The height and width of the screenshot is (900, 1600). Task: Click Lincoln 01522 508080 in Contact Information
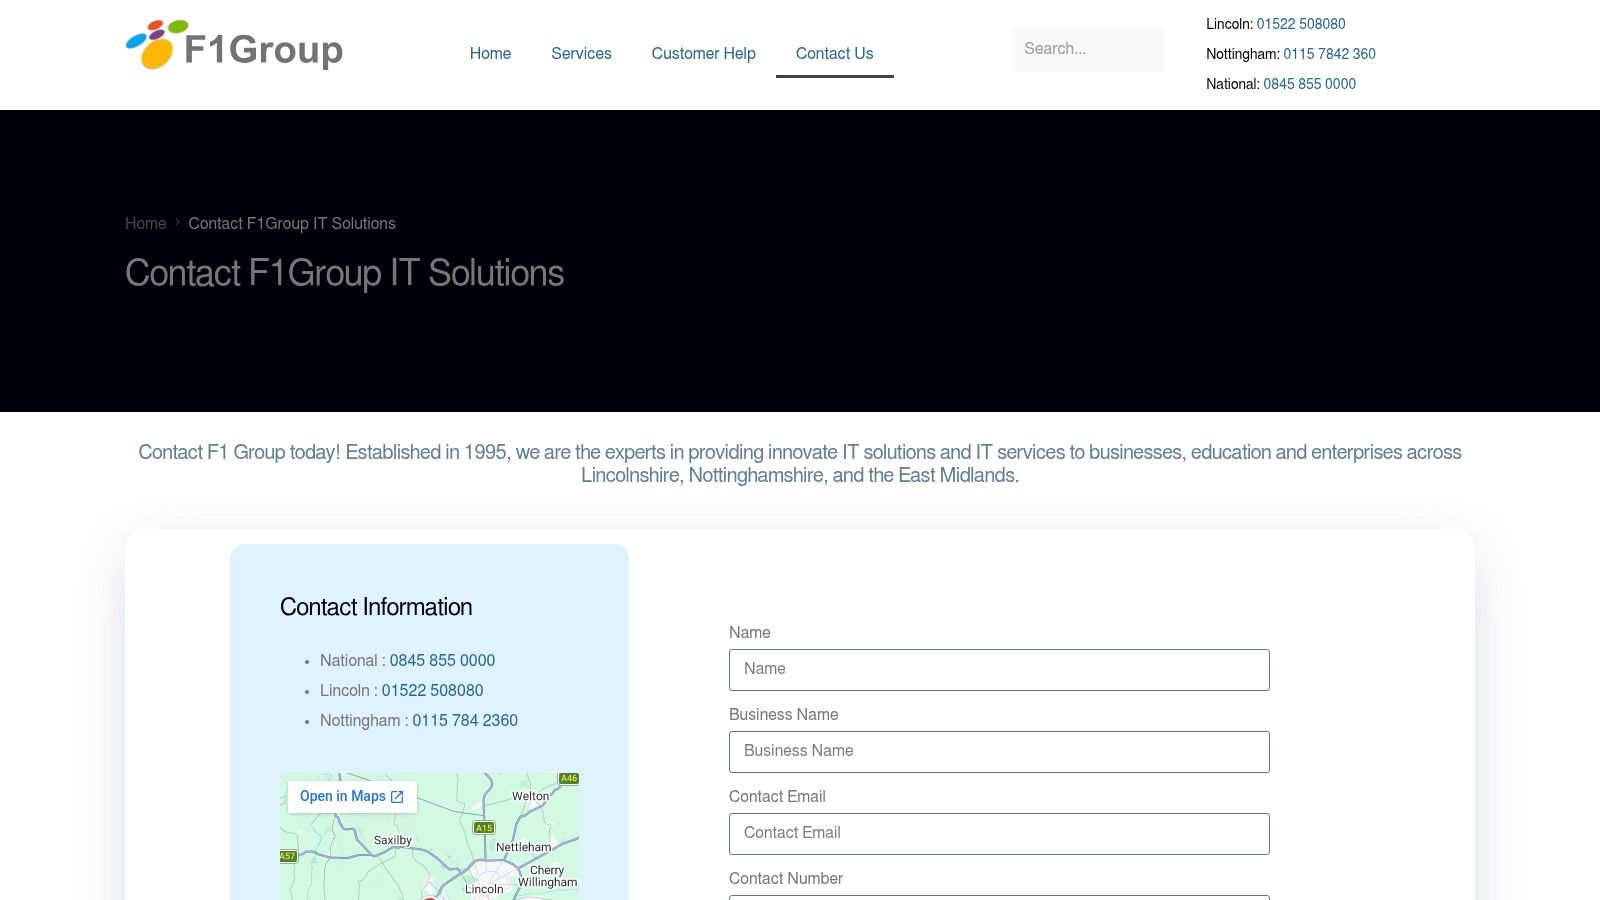432,691
